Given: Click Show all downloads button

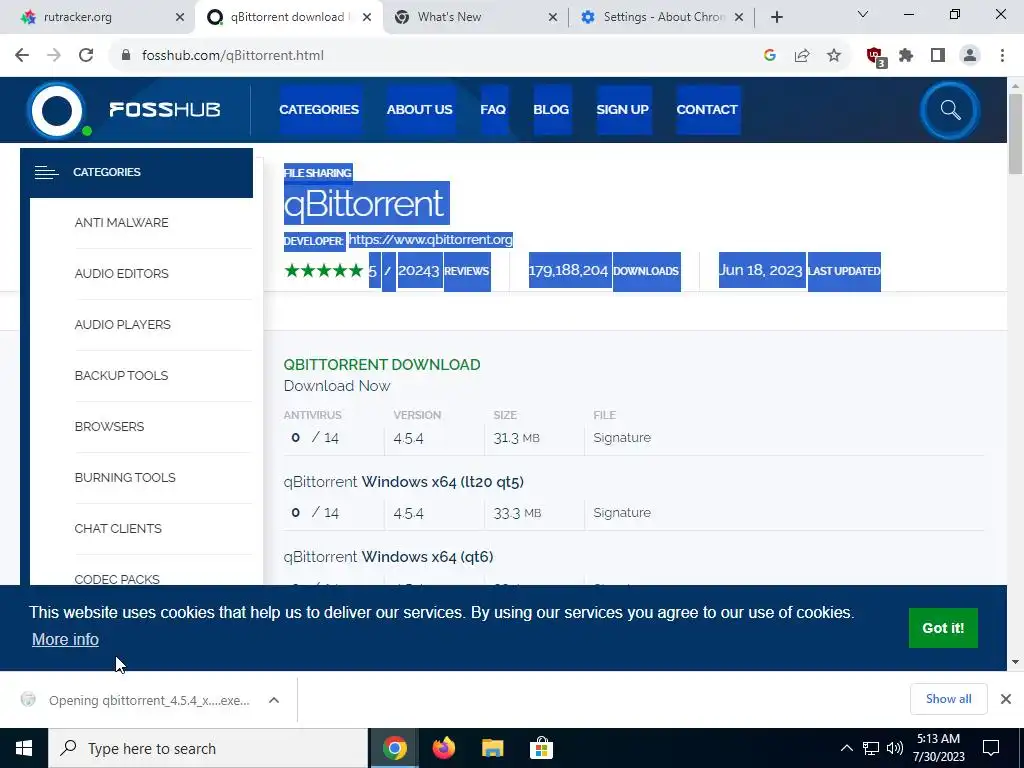Looking at the screenshot, I should tap(948, 699).
